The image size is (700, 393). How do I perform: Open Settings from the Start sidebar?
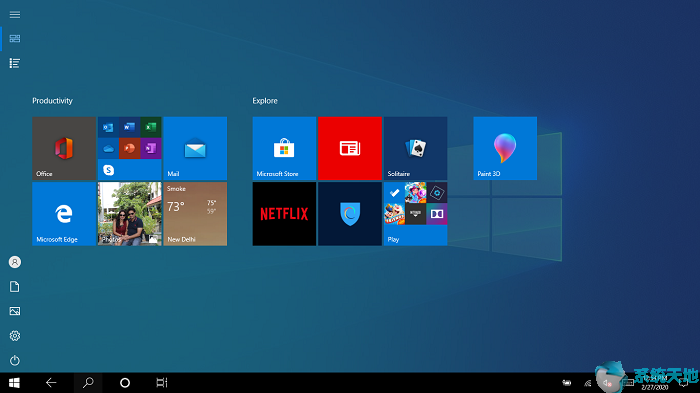pyautogui.click(x=15, y=336)
